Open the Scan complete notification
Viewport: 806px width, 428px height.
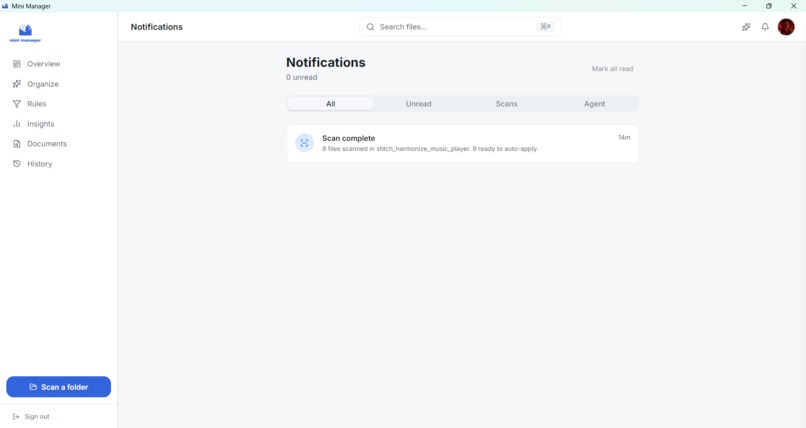(x=463, y=143)
